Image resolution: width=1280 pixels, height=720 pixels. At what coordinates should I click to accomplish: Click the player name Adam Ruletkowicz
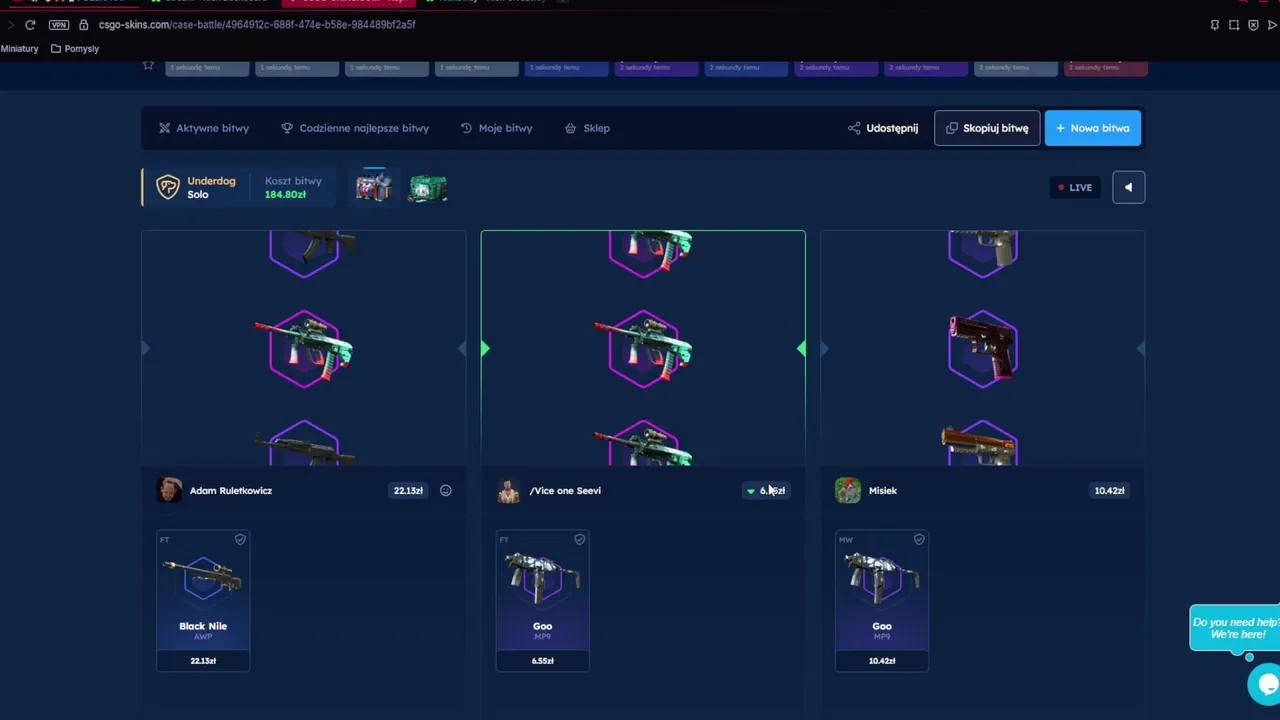pos(231,490)
